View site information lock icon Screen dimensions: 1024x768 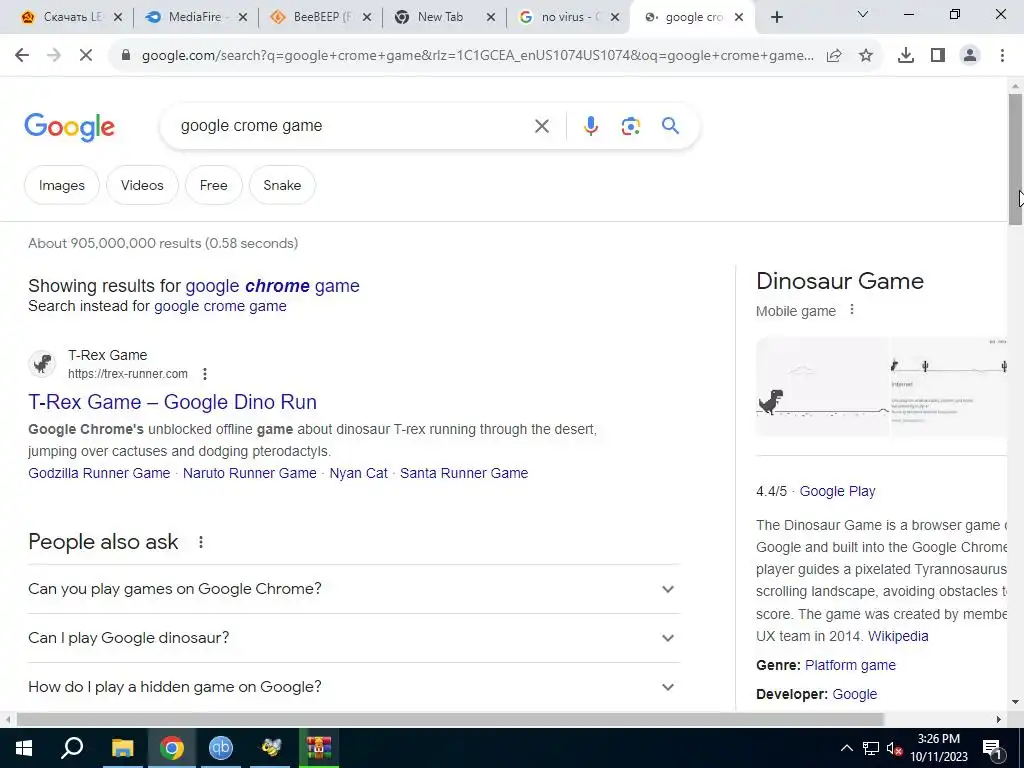tap(126, 56)
